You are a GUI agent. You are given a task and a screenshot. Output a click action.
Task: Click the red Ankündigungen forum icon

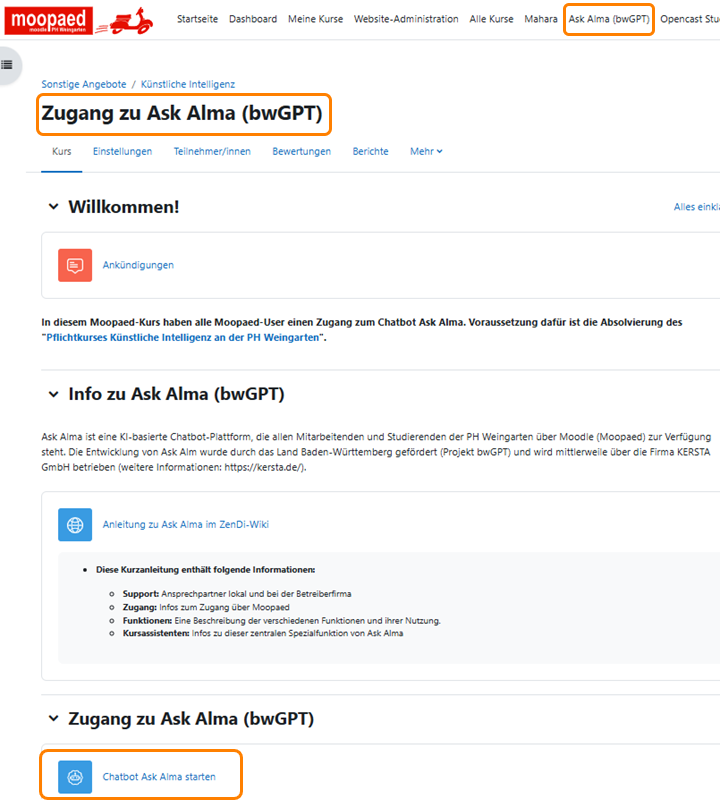point(75,265)
